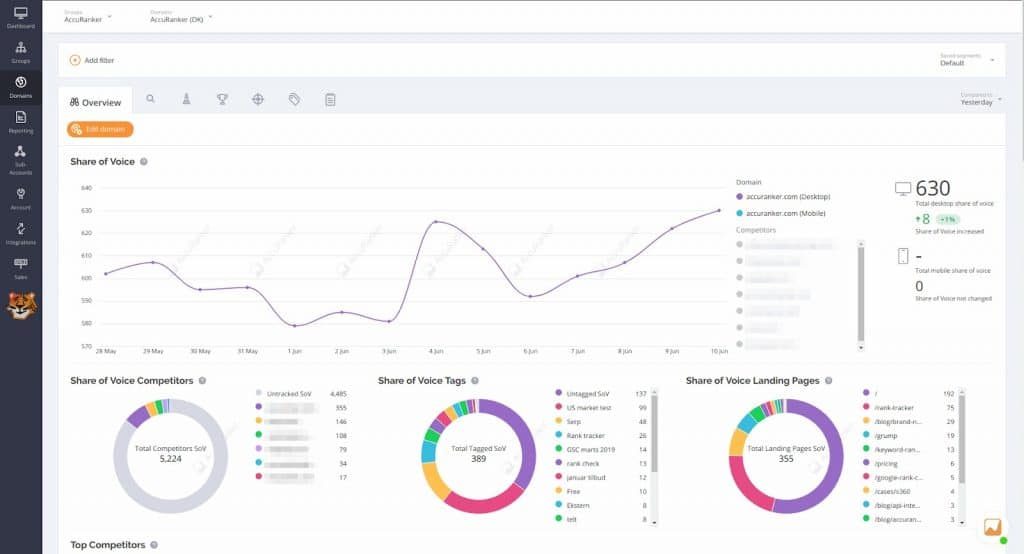1024x554 pixels.
Task: Click the Add filter button
Action: pos(92,60)
